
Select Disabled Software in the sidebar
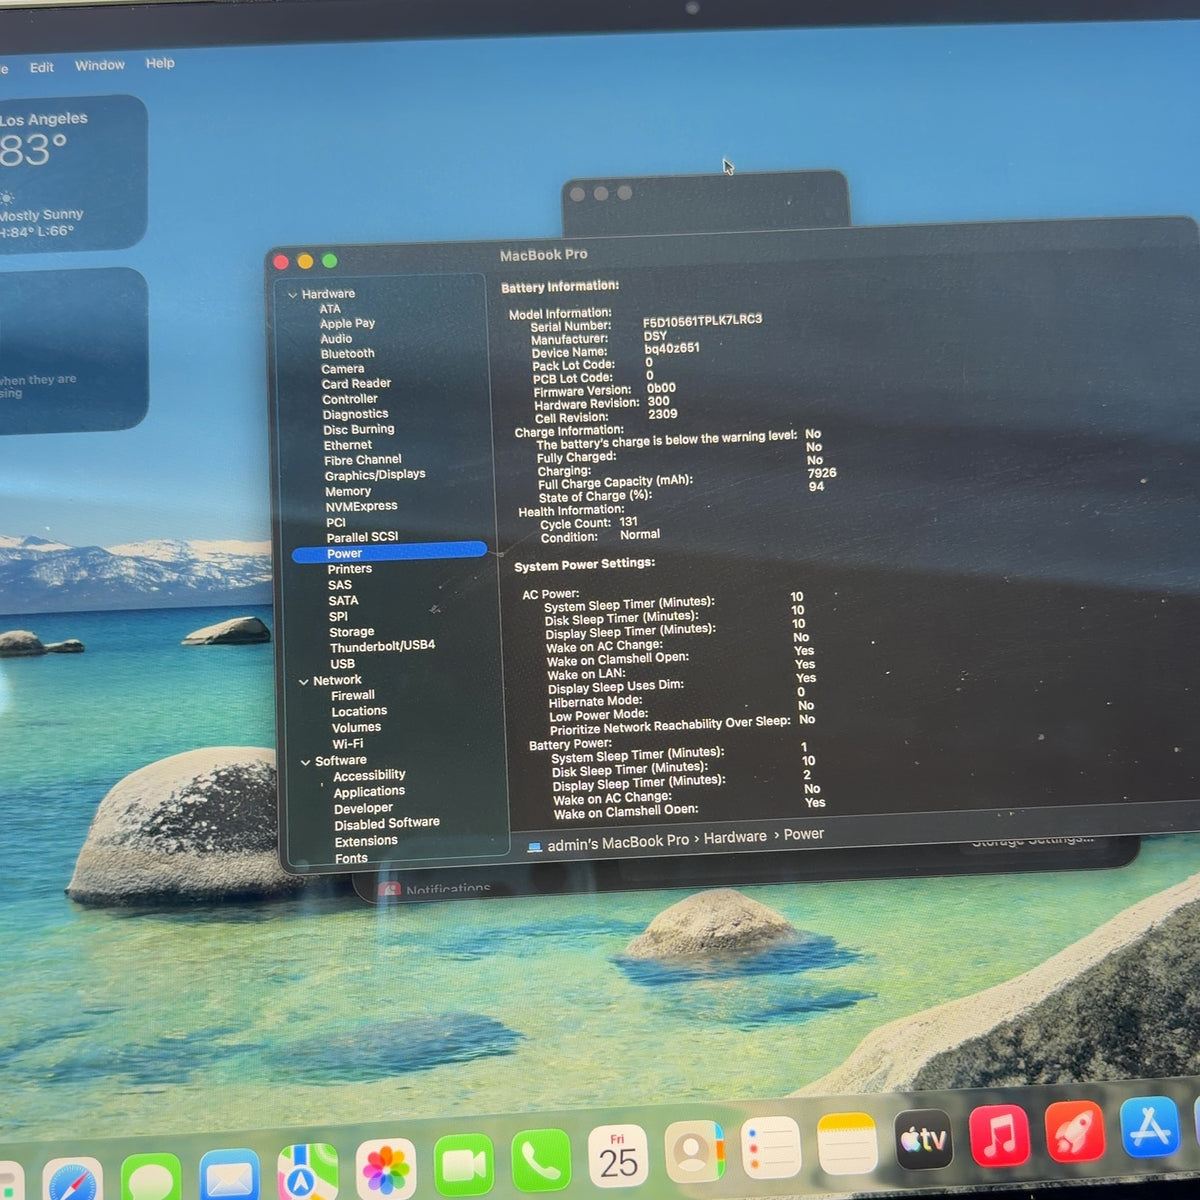pyautogui.click(x=387, y=824)
